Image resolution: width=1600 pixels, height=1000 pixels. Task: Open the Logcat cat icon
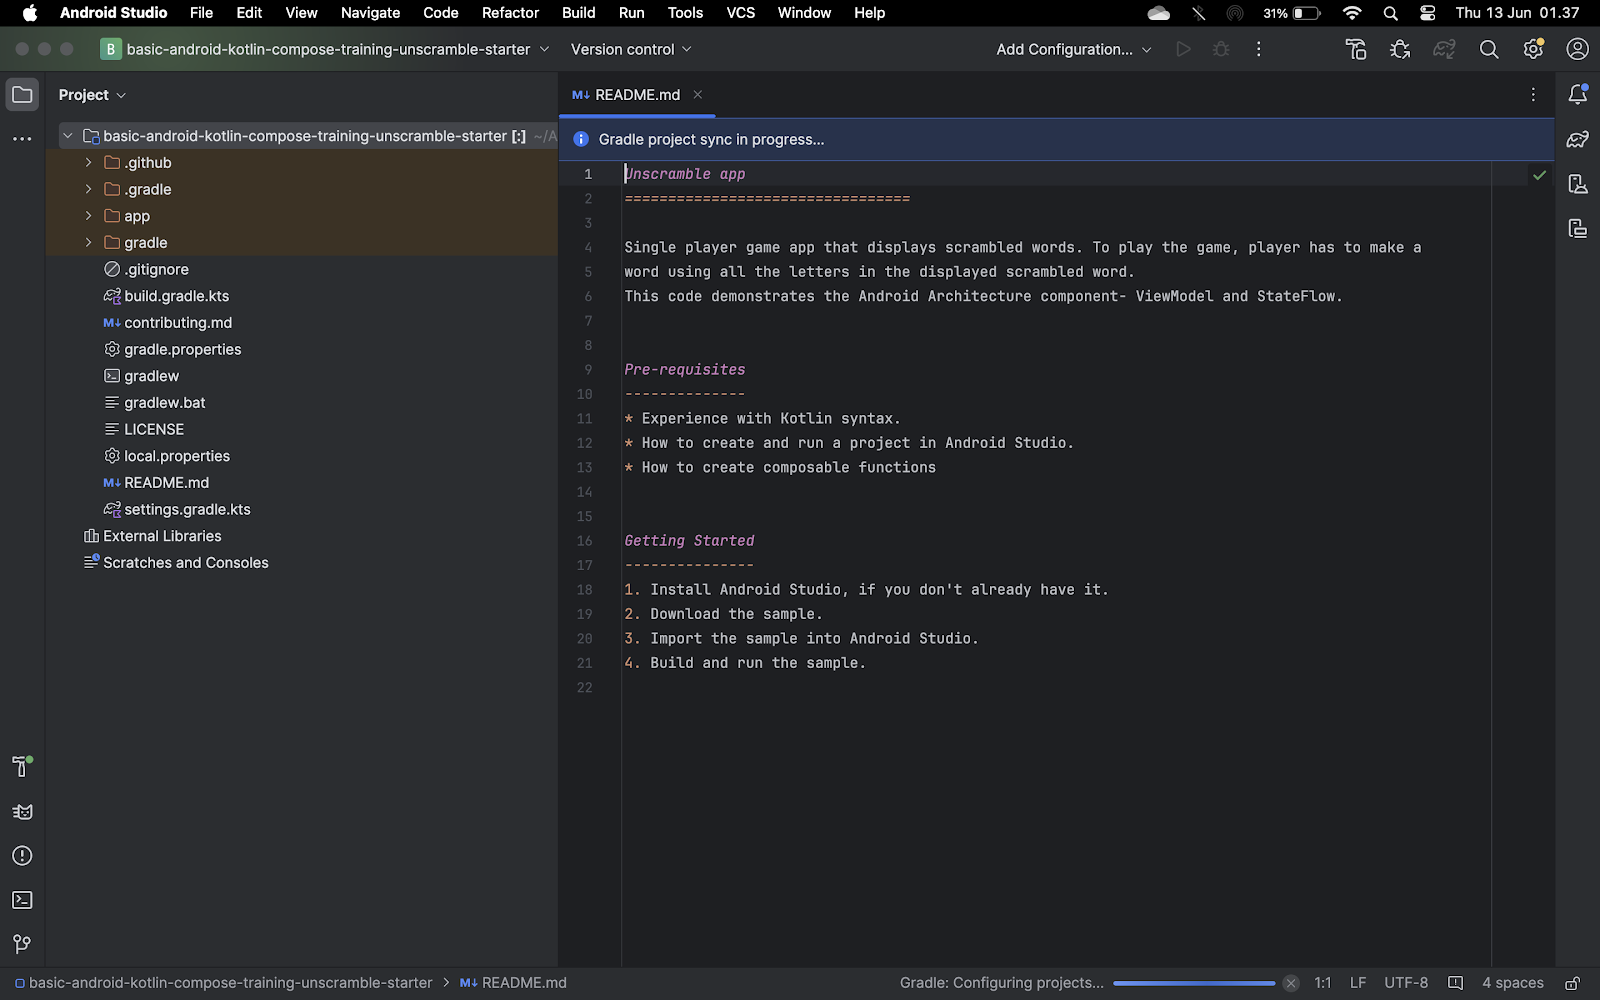(22, 812)
